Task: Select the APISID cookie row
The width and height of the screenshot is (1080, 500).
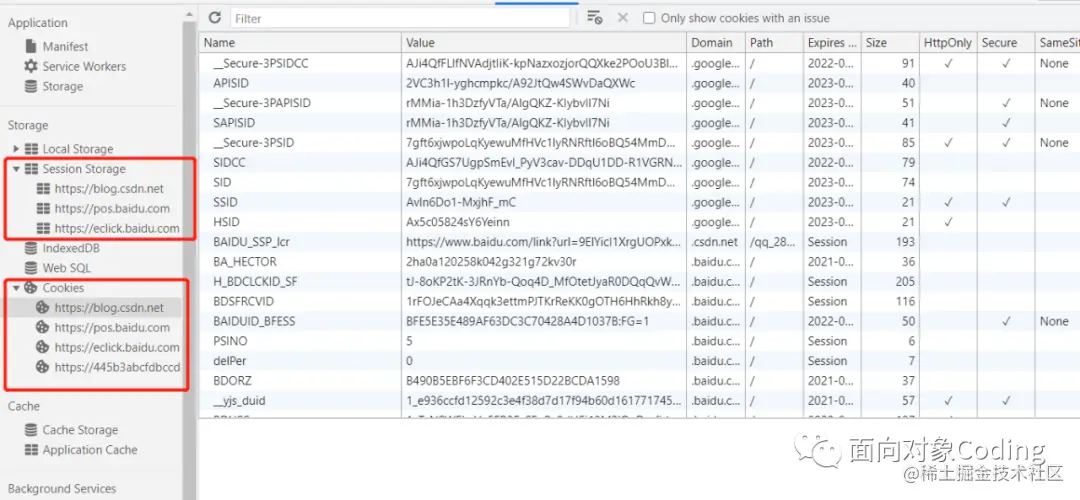Action: point(639,83)
